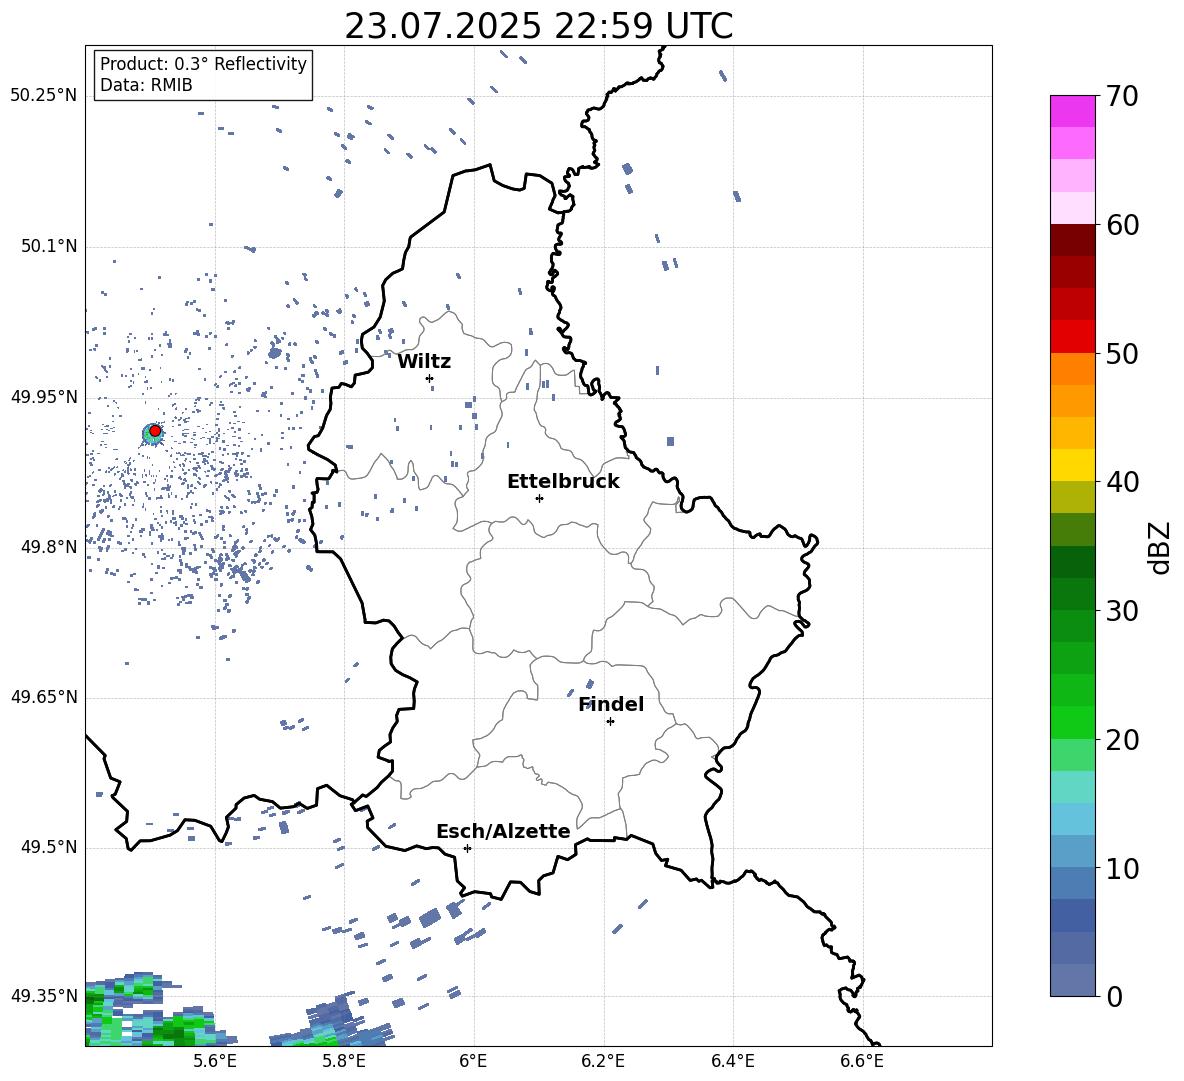Click the 49.95°N latitude label

pos(44,396)
